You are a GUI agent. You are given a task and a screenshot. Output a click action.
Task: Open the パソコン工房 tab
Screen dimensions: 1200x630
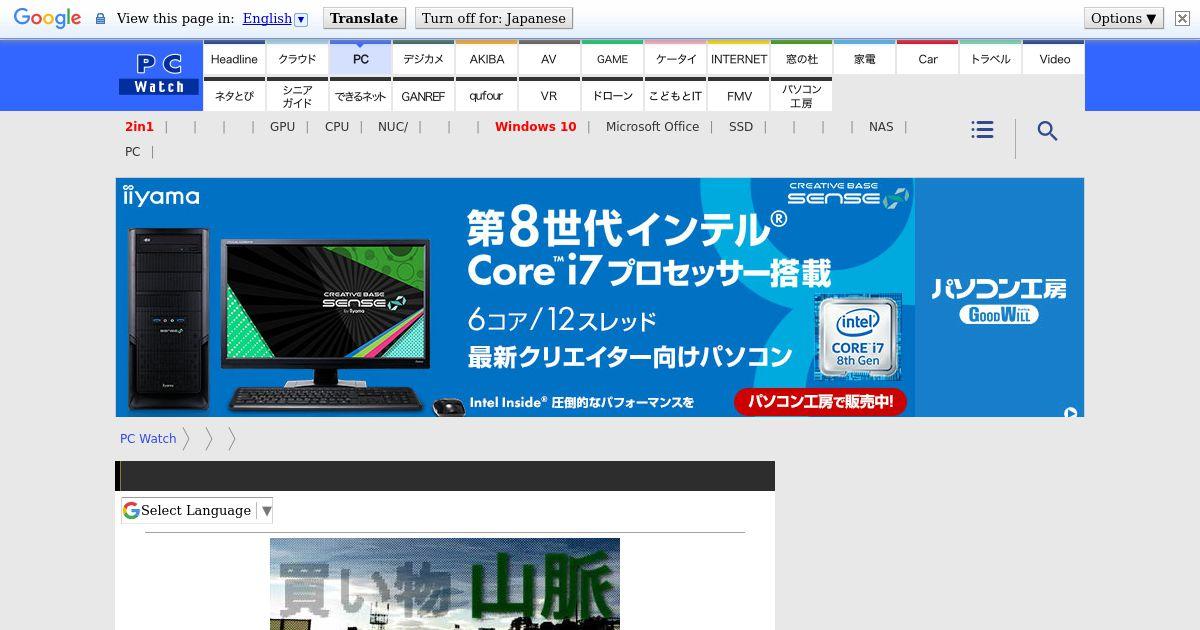point(801,96)
